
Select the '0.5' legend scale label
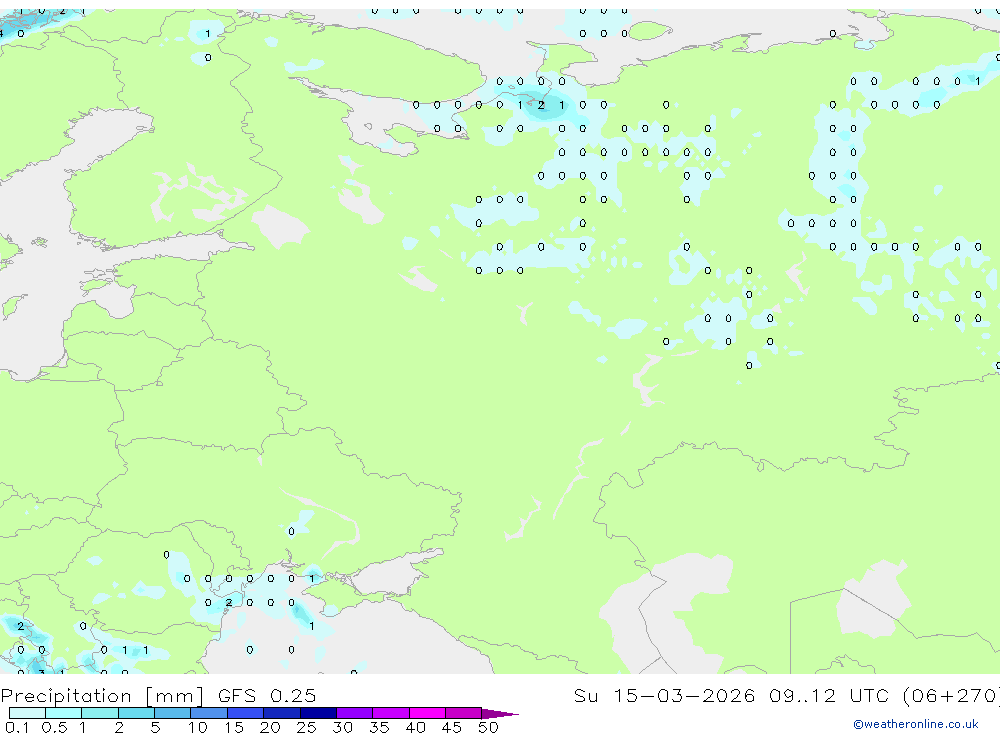(x=54, y=727)
